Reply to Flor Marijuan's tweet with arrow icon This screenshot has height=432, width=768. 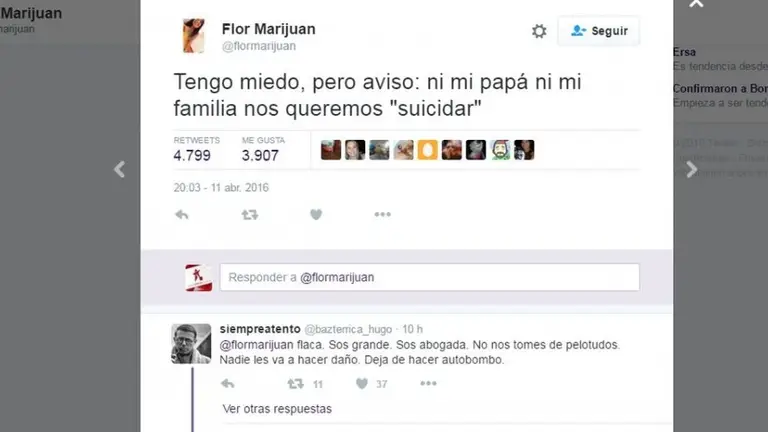[182, 215]
